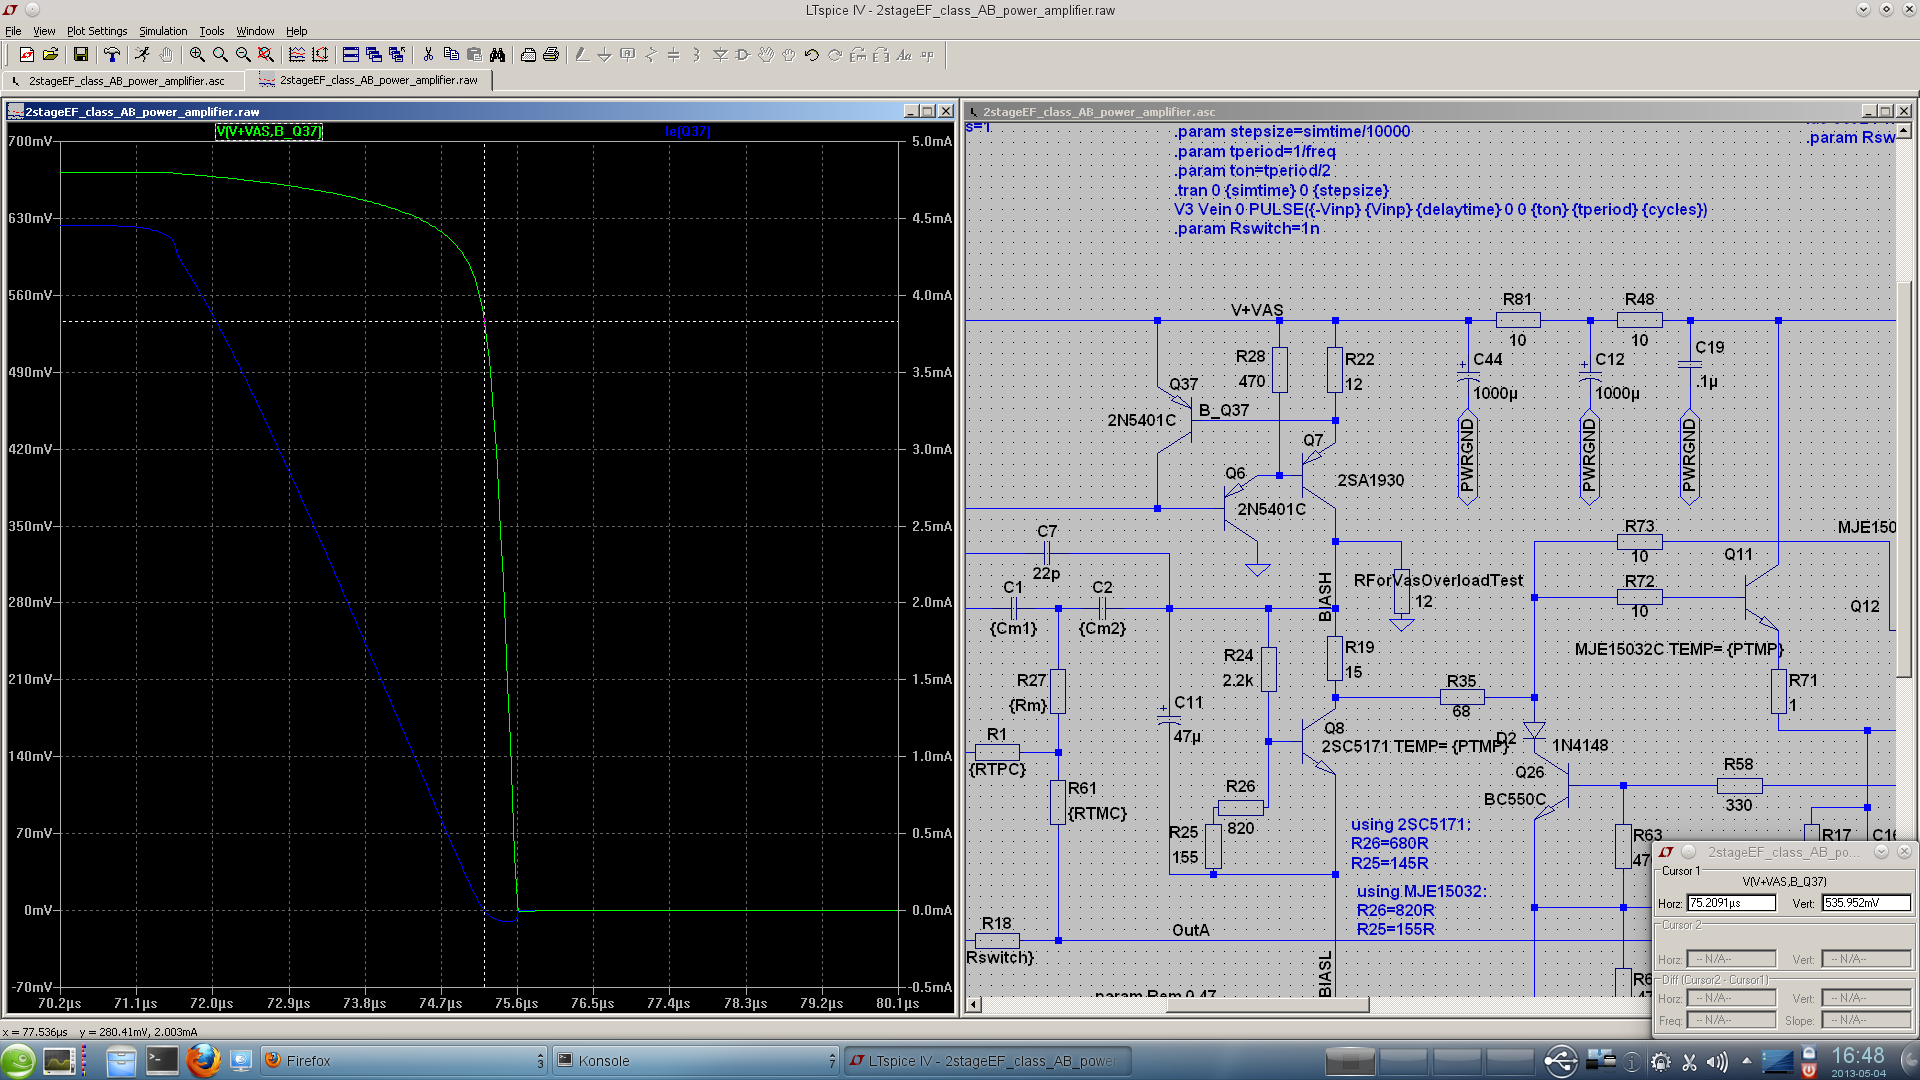The height and width of the screenshot is (1080, 1920).
Task: Click the Konsole entry in the taskbar
Action: pyautogui.click(x=696, y=1061)
